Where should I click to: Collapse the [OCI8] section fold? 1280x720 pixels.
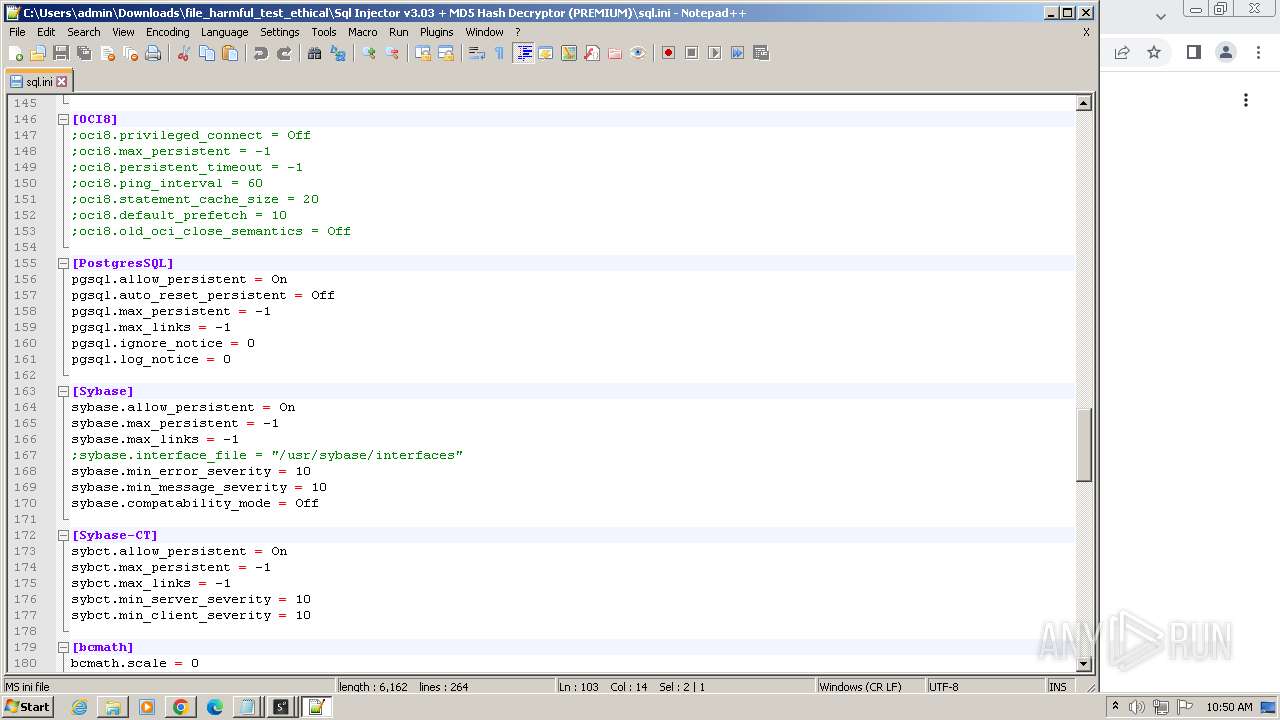tap(63, 119)
